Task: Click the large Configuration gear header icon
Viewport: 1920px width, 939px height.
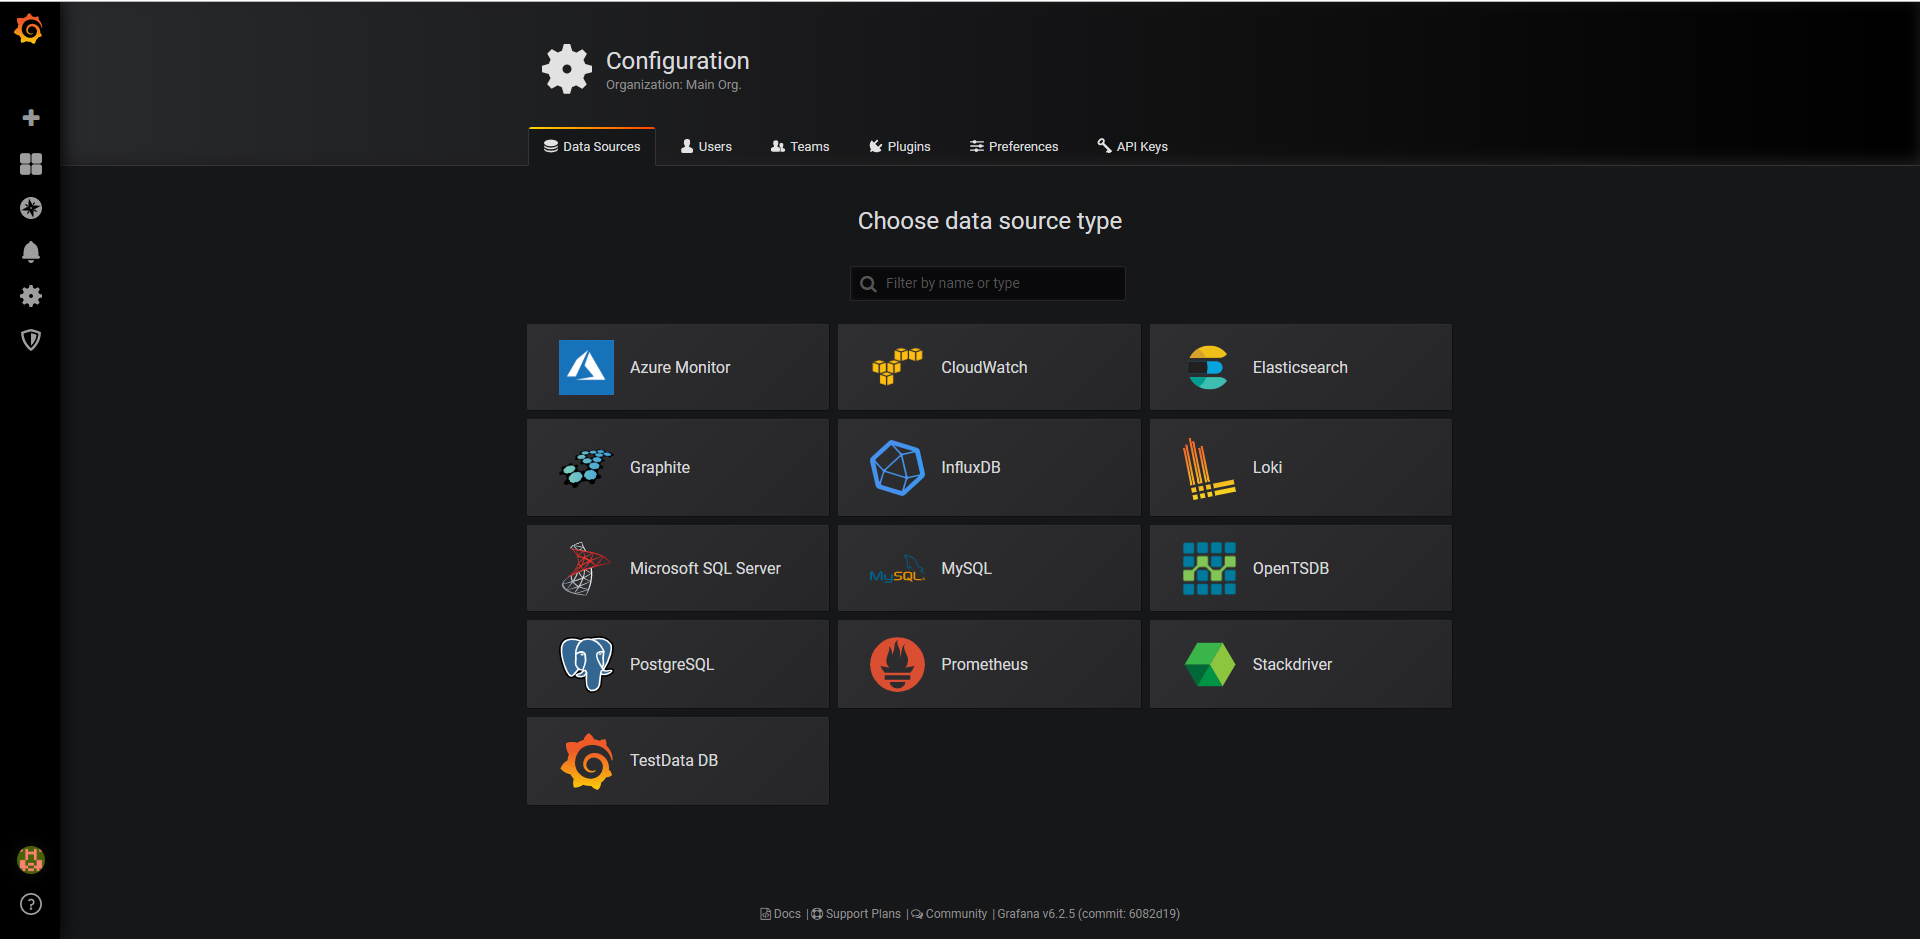Action: [567, 69]
